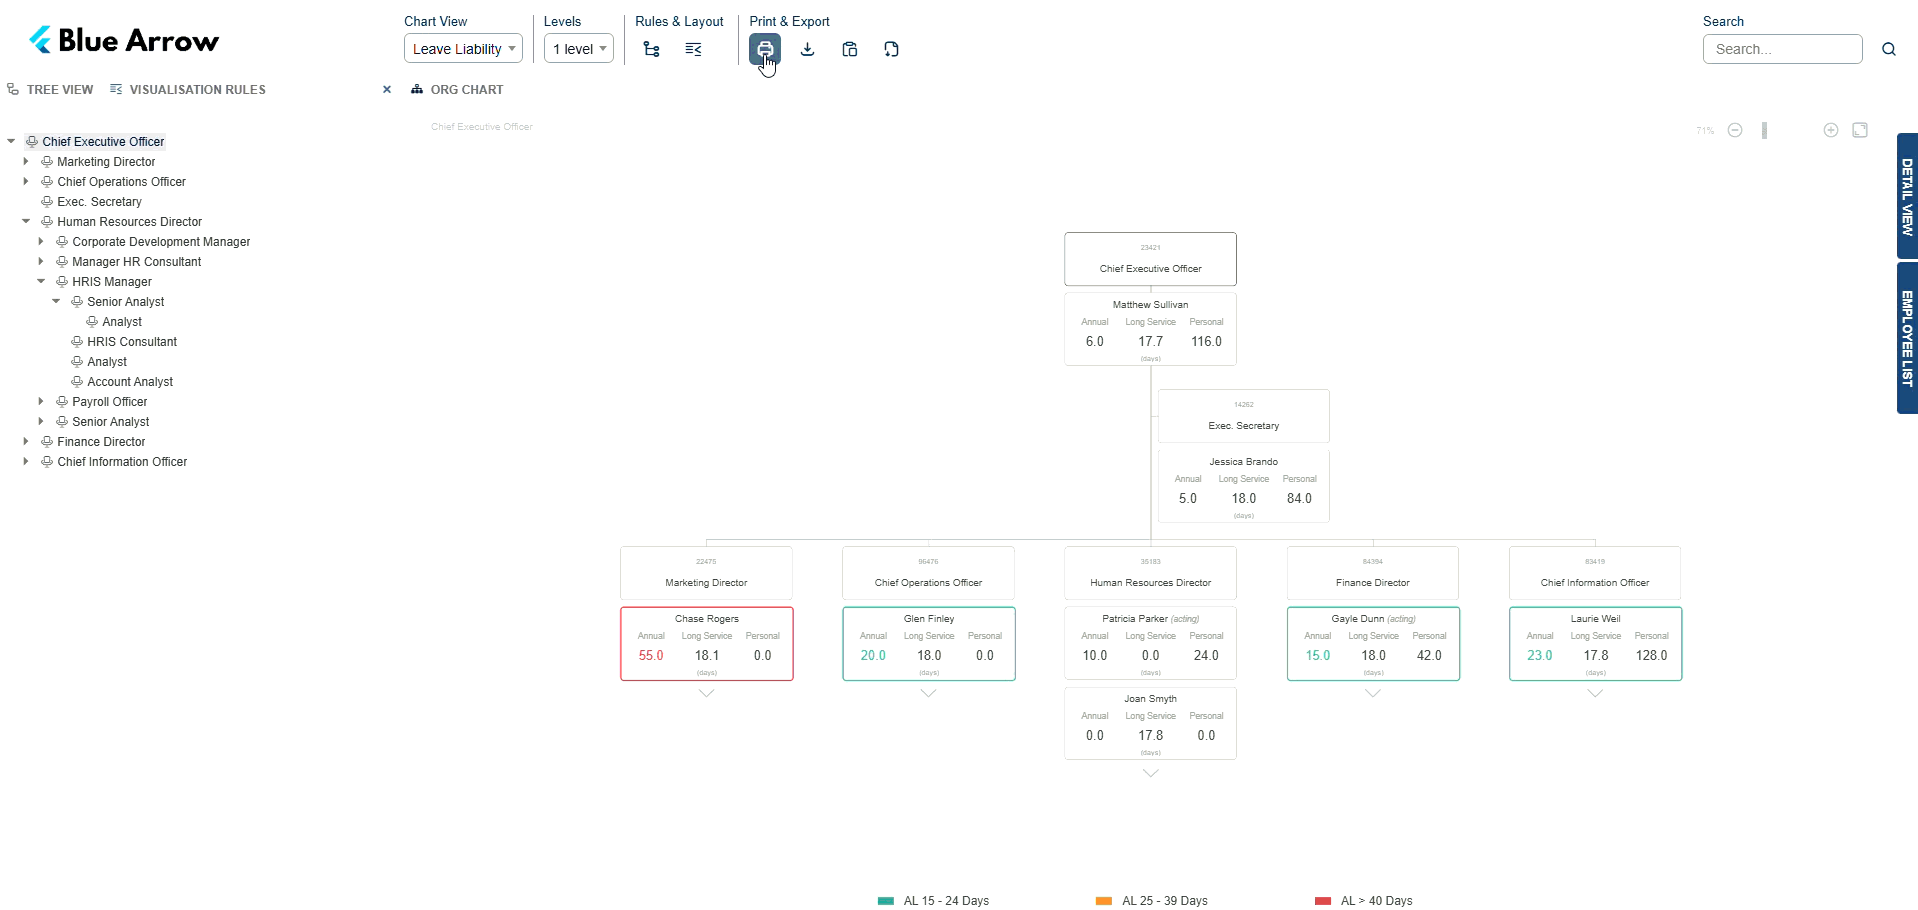The image size is (1918, 910).
Task: Close the ORG CHART tab
Action: point(387,89)
